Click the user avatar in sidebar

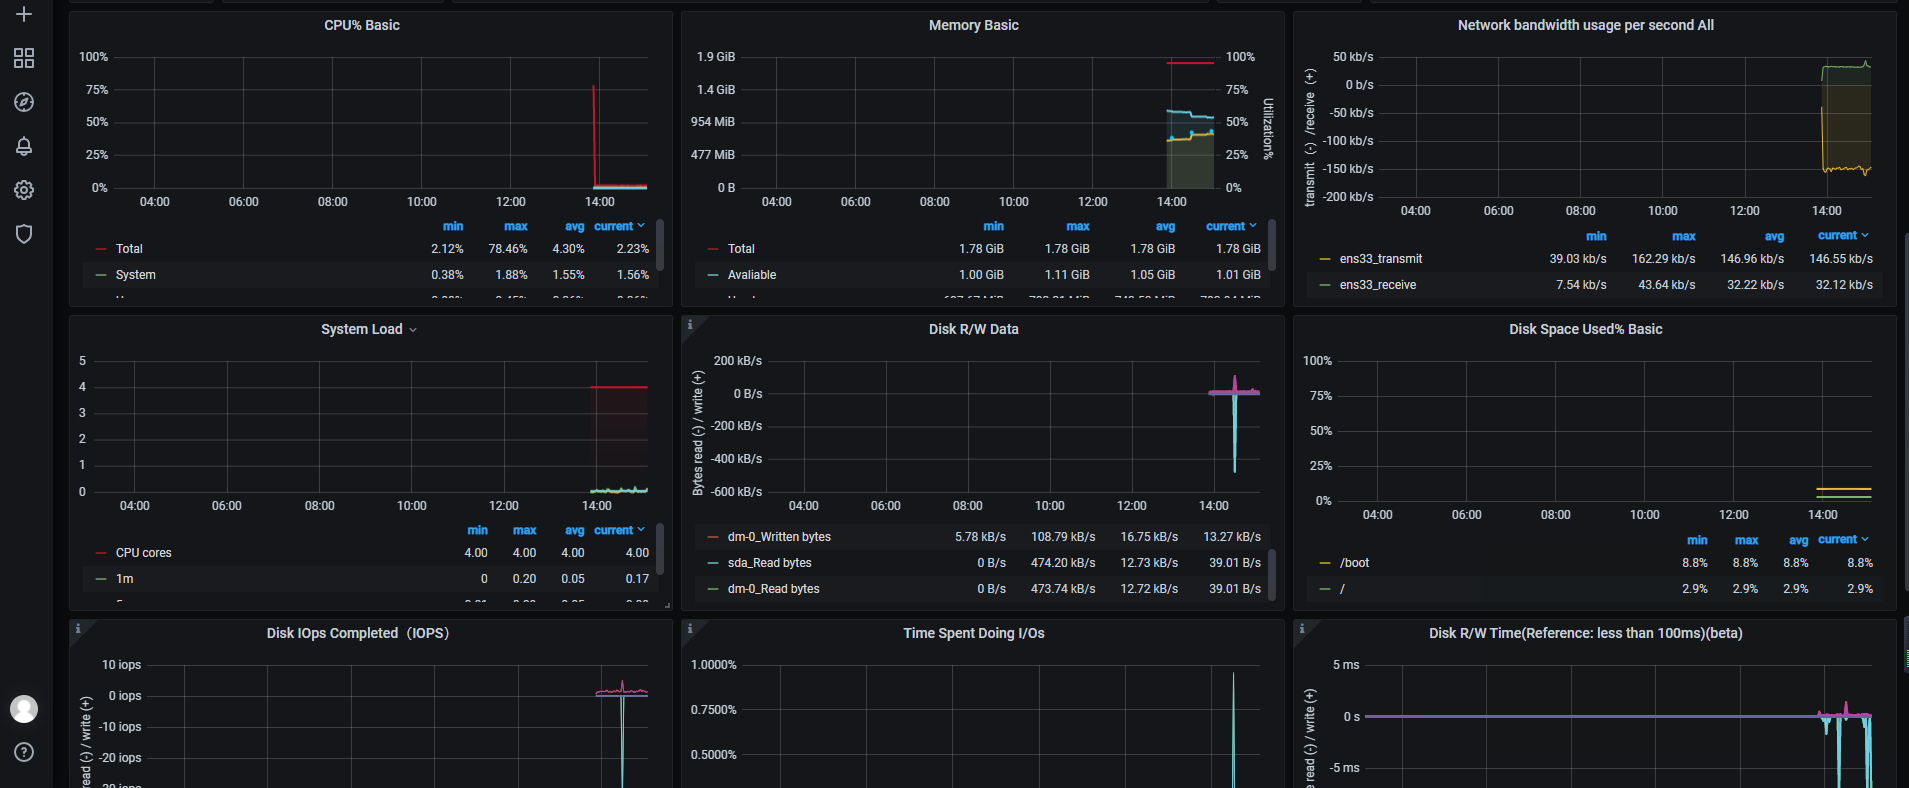(x=24, y=709)
